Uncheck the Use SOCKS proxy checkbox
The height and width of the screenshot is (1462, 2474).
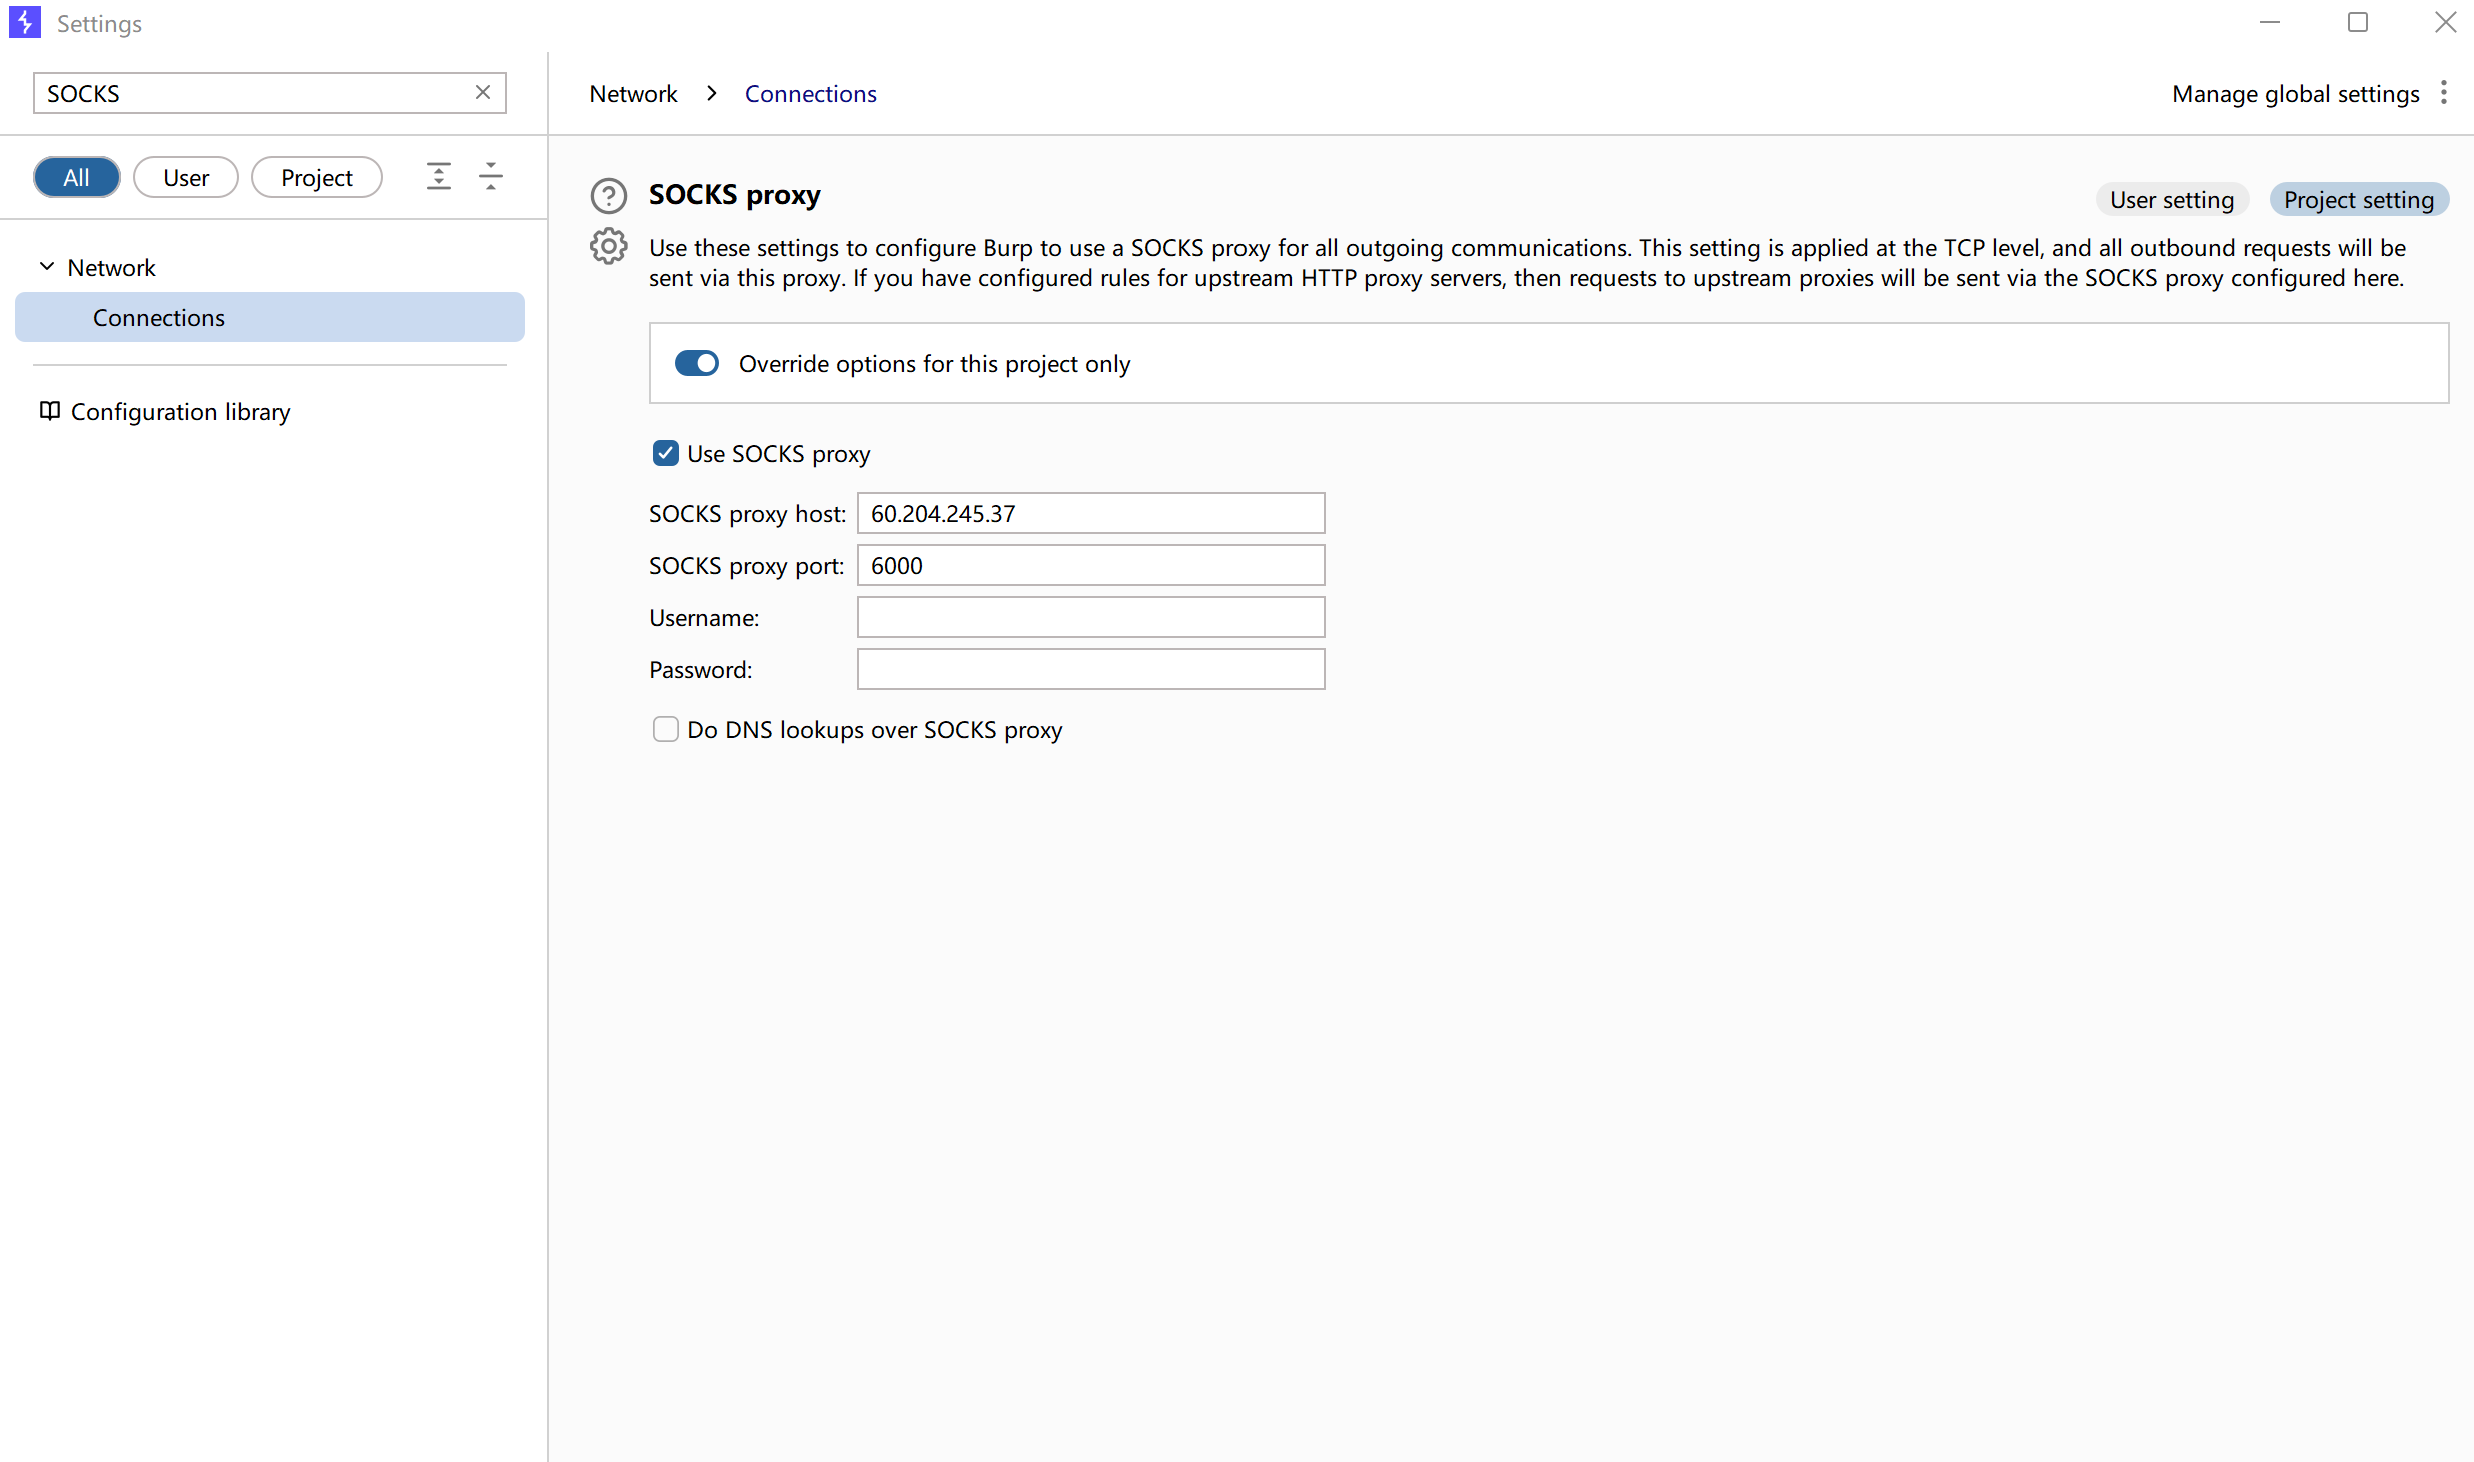click(665, 453)
